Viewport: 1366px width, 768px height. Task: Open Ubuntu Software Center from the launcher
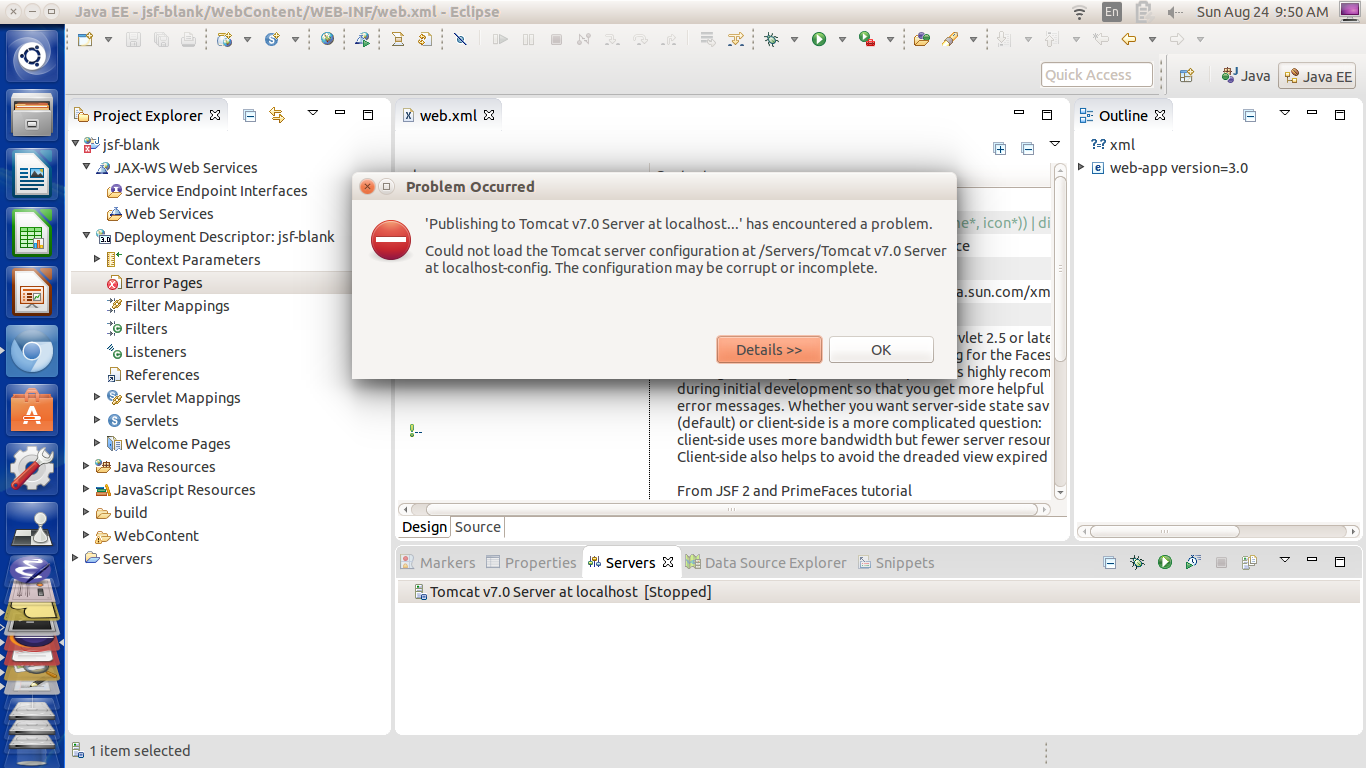click(32, 410)
